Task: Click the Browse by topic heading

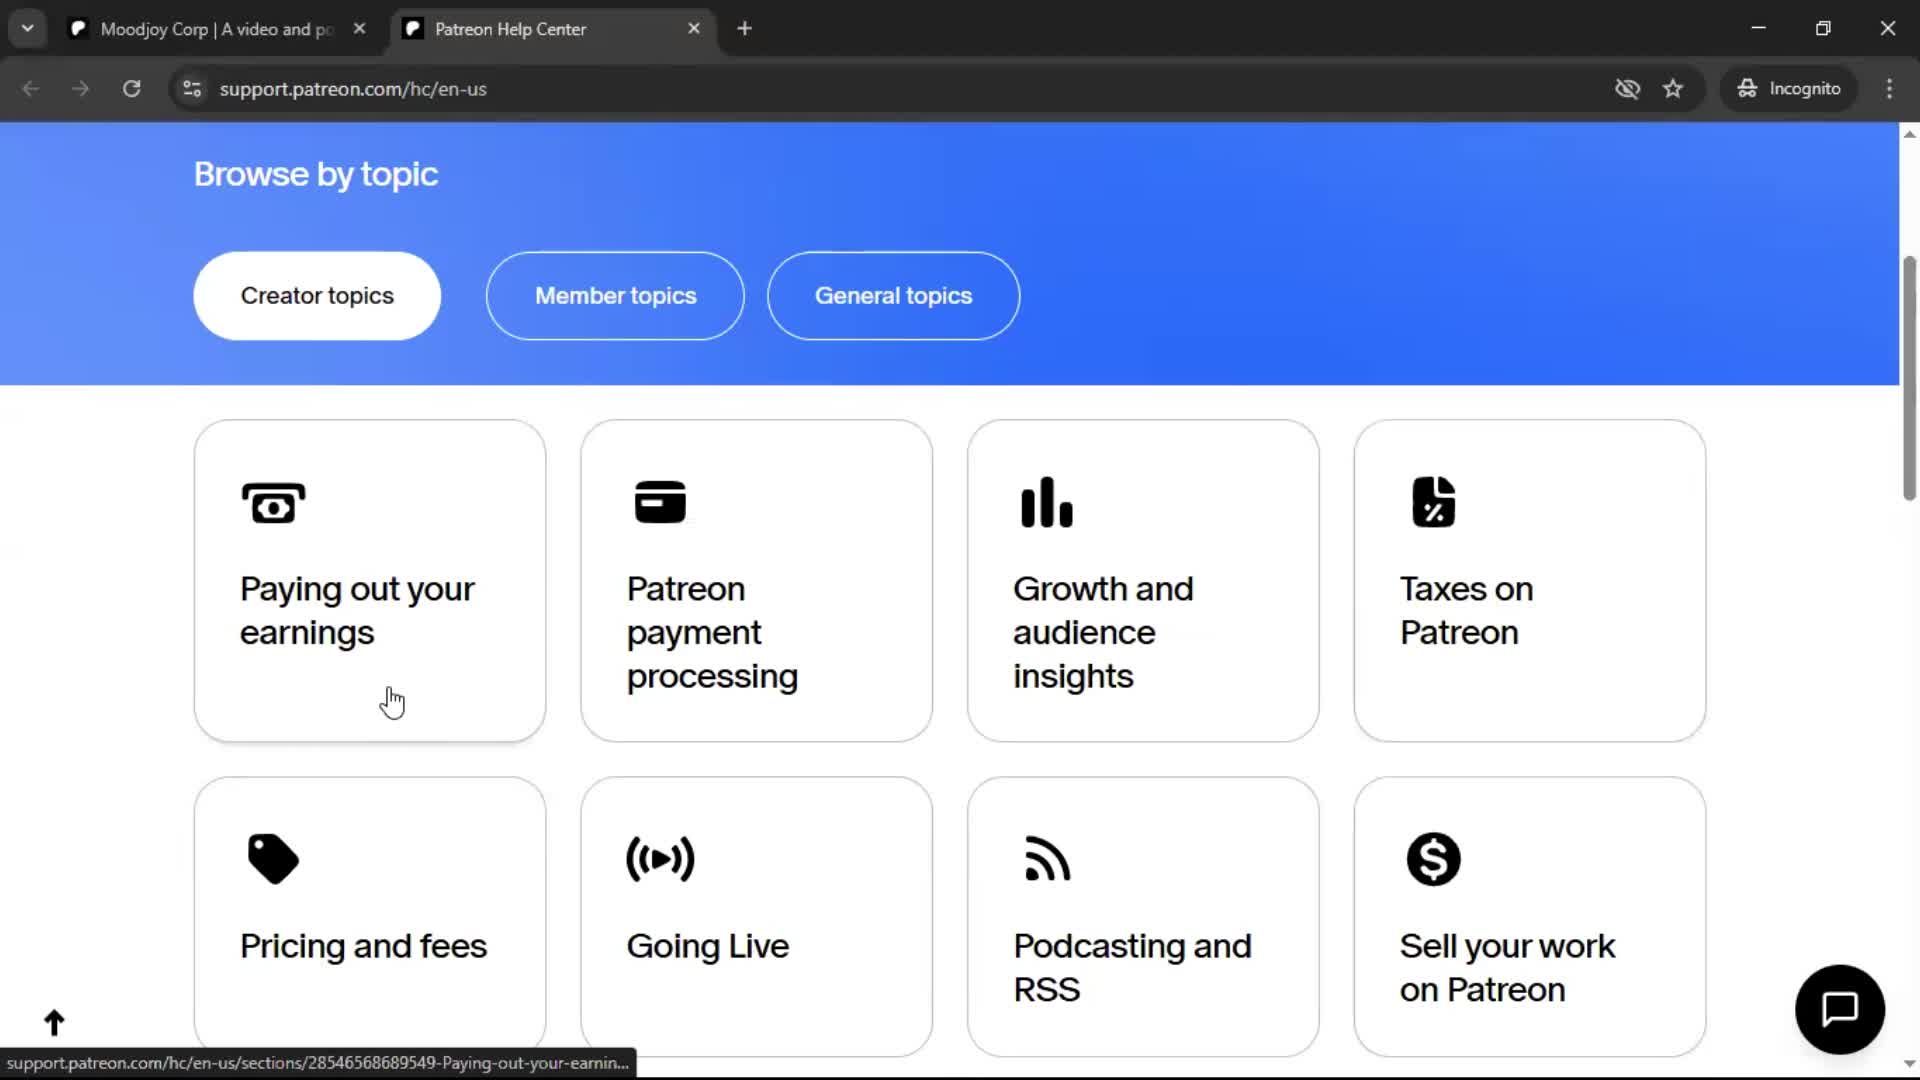Action: click(316, 175)
